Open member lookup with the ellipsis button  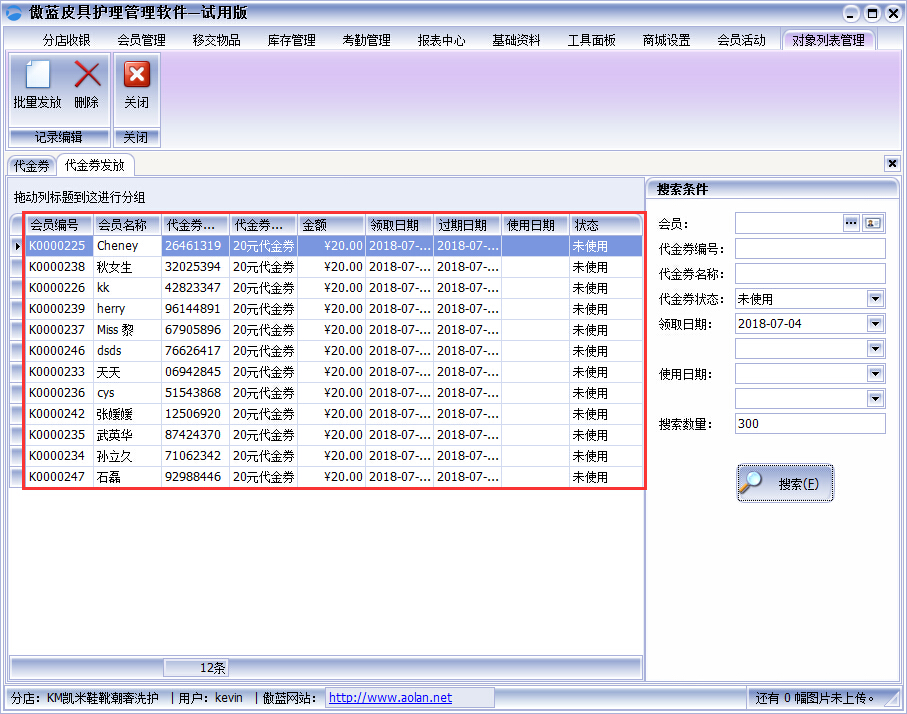851,223
